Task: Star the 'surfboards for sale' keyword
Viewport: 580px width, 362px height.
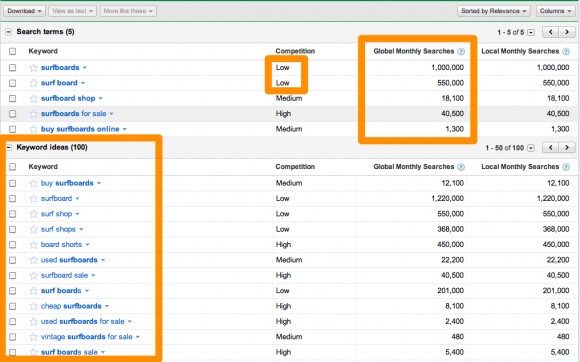Action: coord(34,114)
